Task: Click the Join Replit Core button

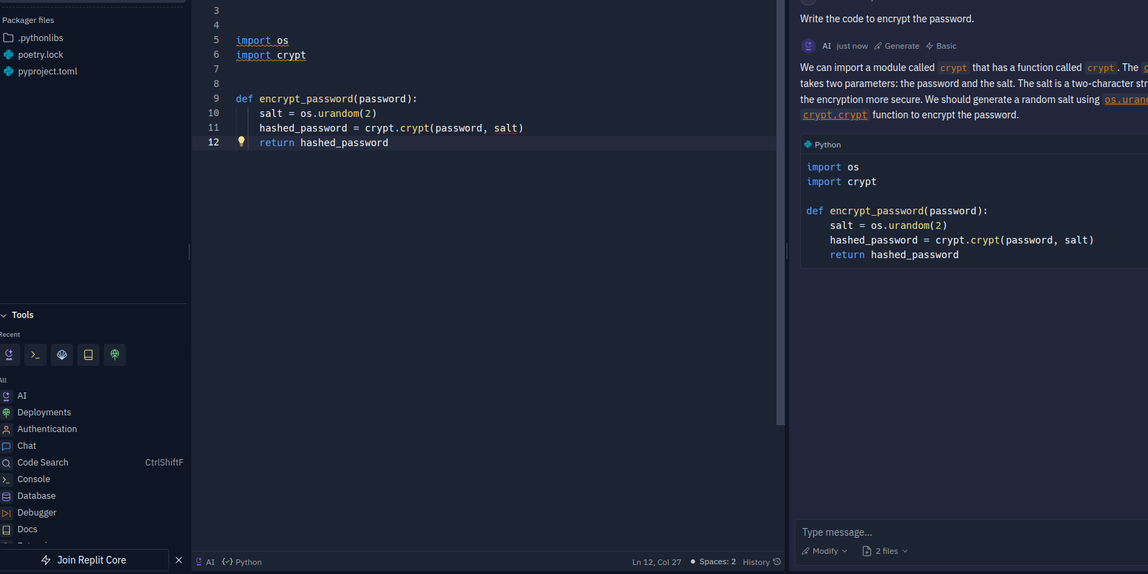Action: pyautogui.click(x=84, y=560)
